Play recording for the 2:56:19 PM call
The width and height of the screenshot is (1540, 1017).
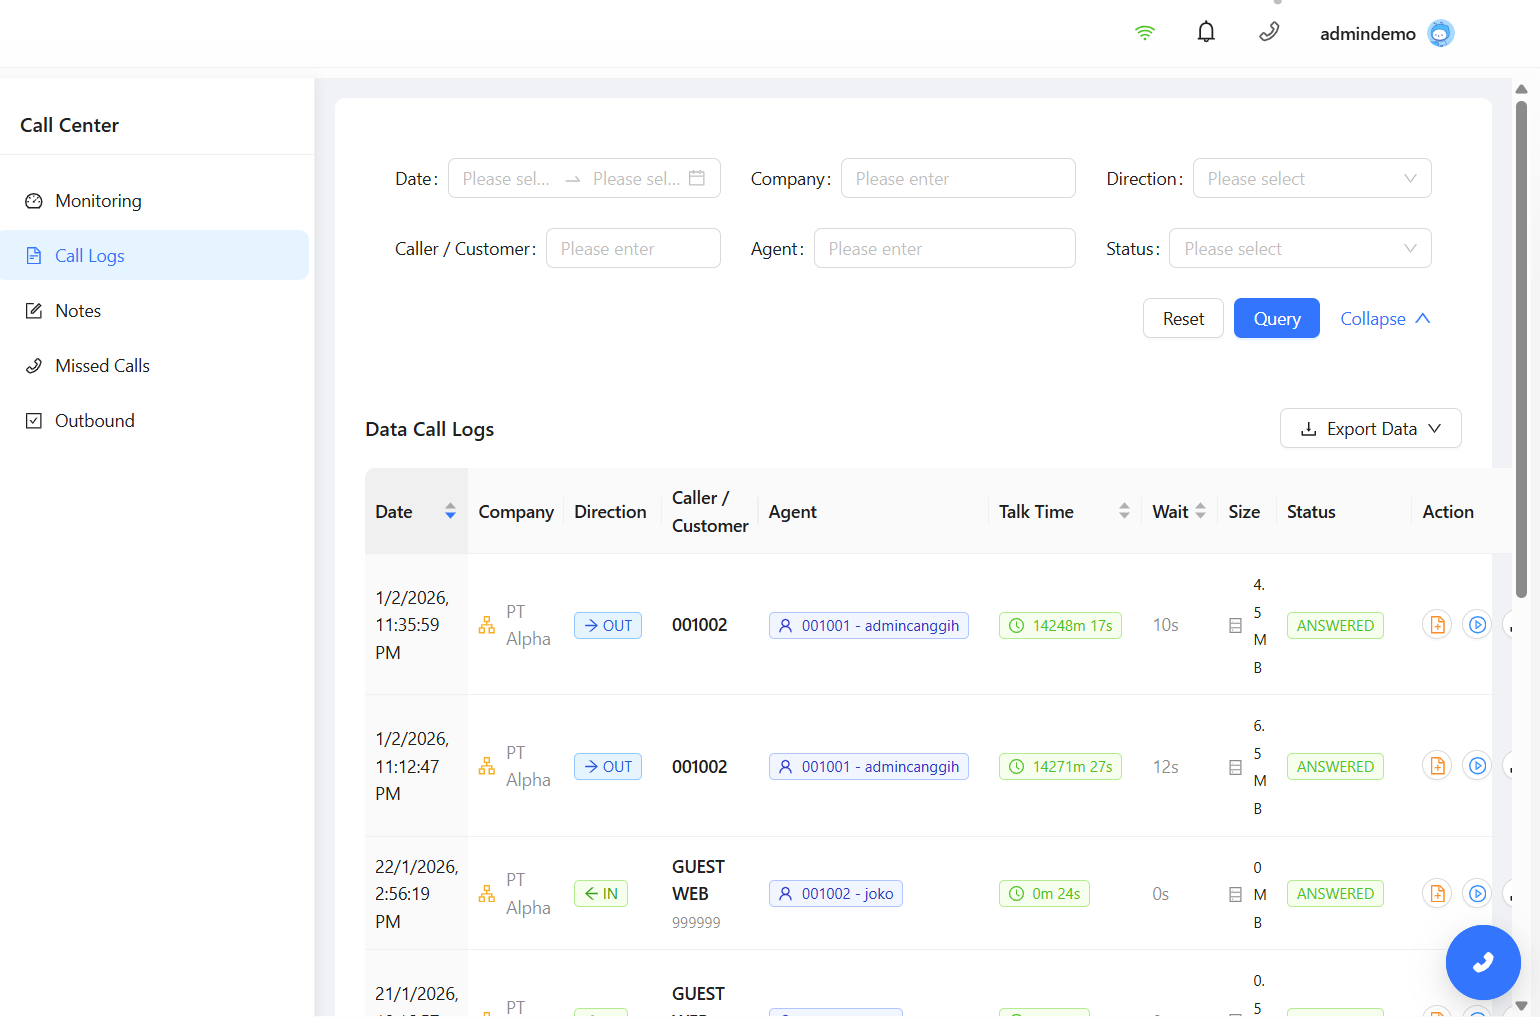click(1476, 893)
